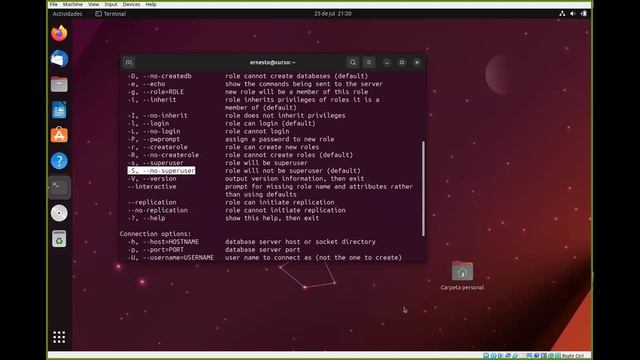640x360 pixels.
Task: Open Ubuntu Software store icon
Action: point(59,135)
